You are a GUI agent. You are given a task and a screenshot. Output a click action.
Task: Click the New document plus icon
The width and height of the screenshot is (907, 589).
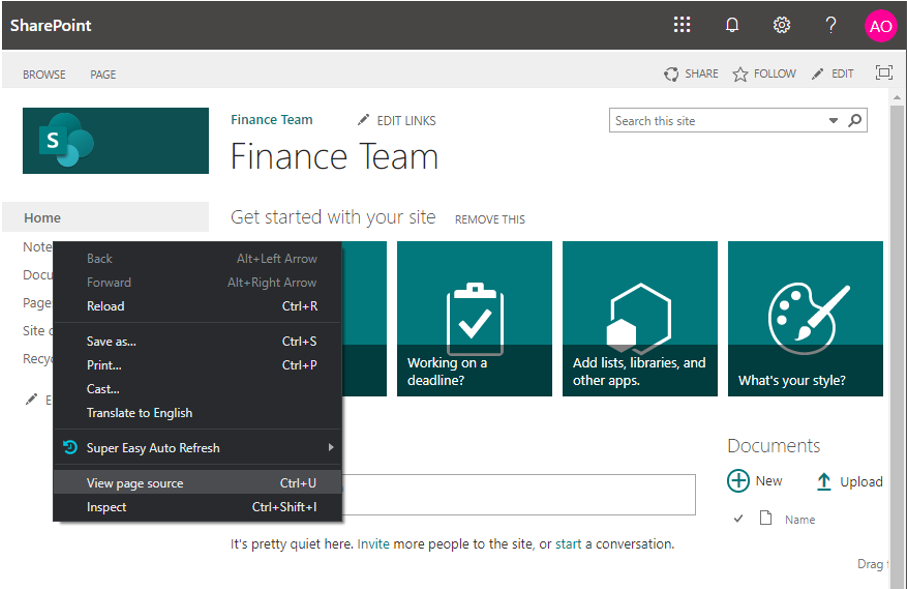tap(738, 481)
